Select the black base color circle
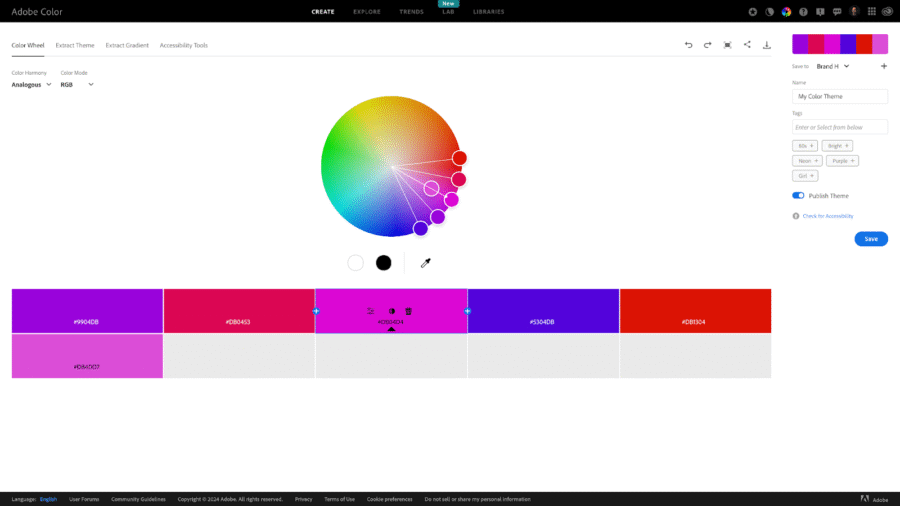 383,263
